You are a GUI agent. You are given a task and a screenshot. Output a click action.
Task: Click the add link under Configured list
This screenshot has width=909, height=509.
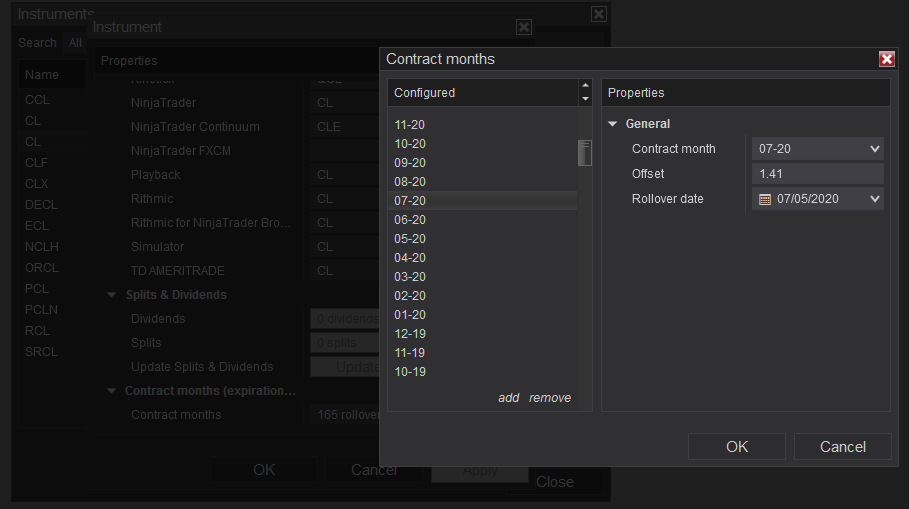(508, 398)
